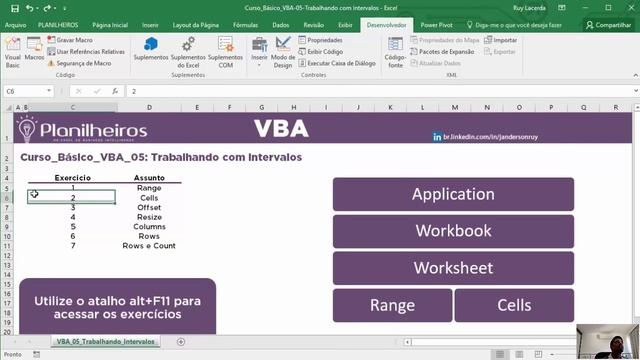Switch to the Fórmulas tab
Screen dimensions: 640x360
(245, 25)
